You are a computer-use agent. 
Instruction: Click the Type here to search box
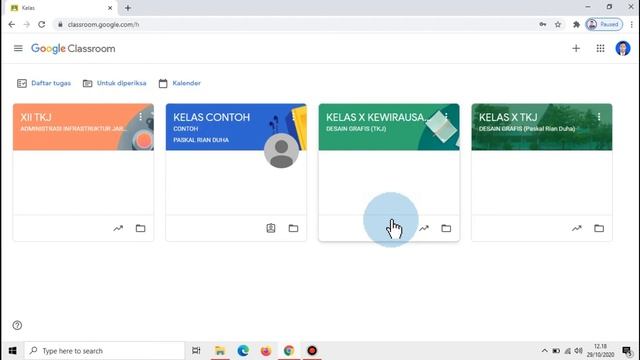pos(104,351)
